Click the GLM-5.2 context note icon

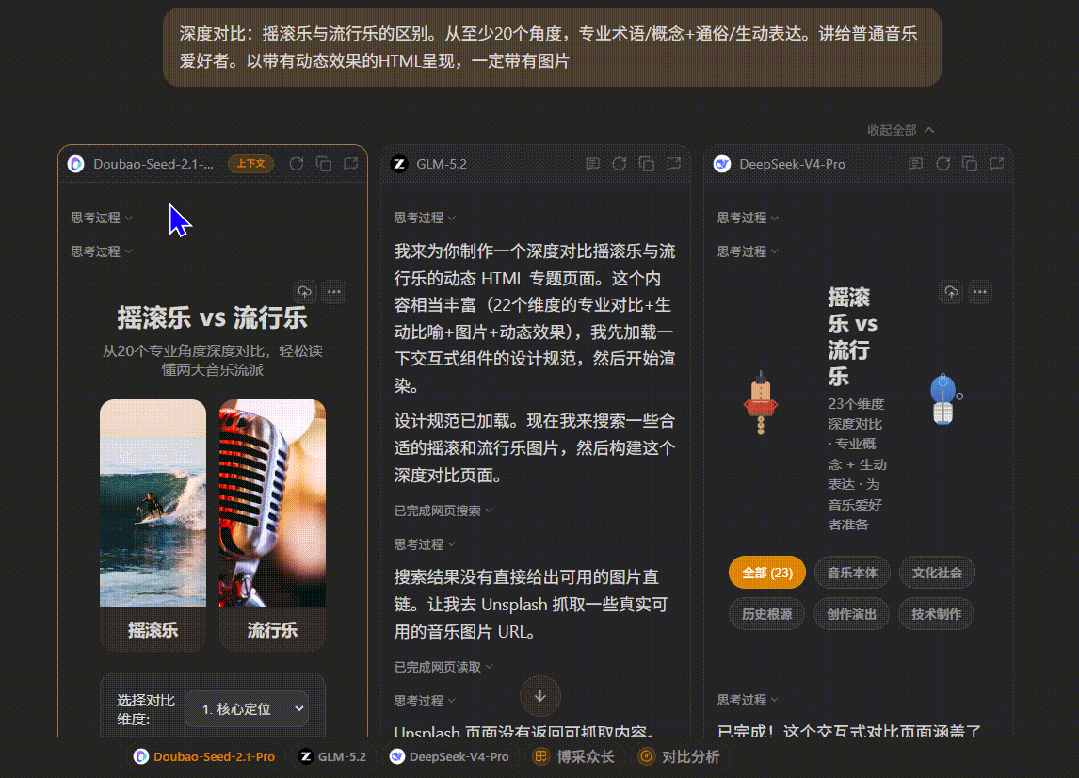(x=592, y=164)
